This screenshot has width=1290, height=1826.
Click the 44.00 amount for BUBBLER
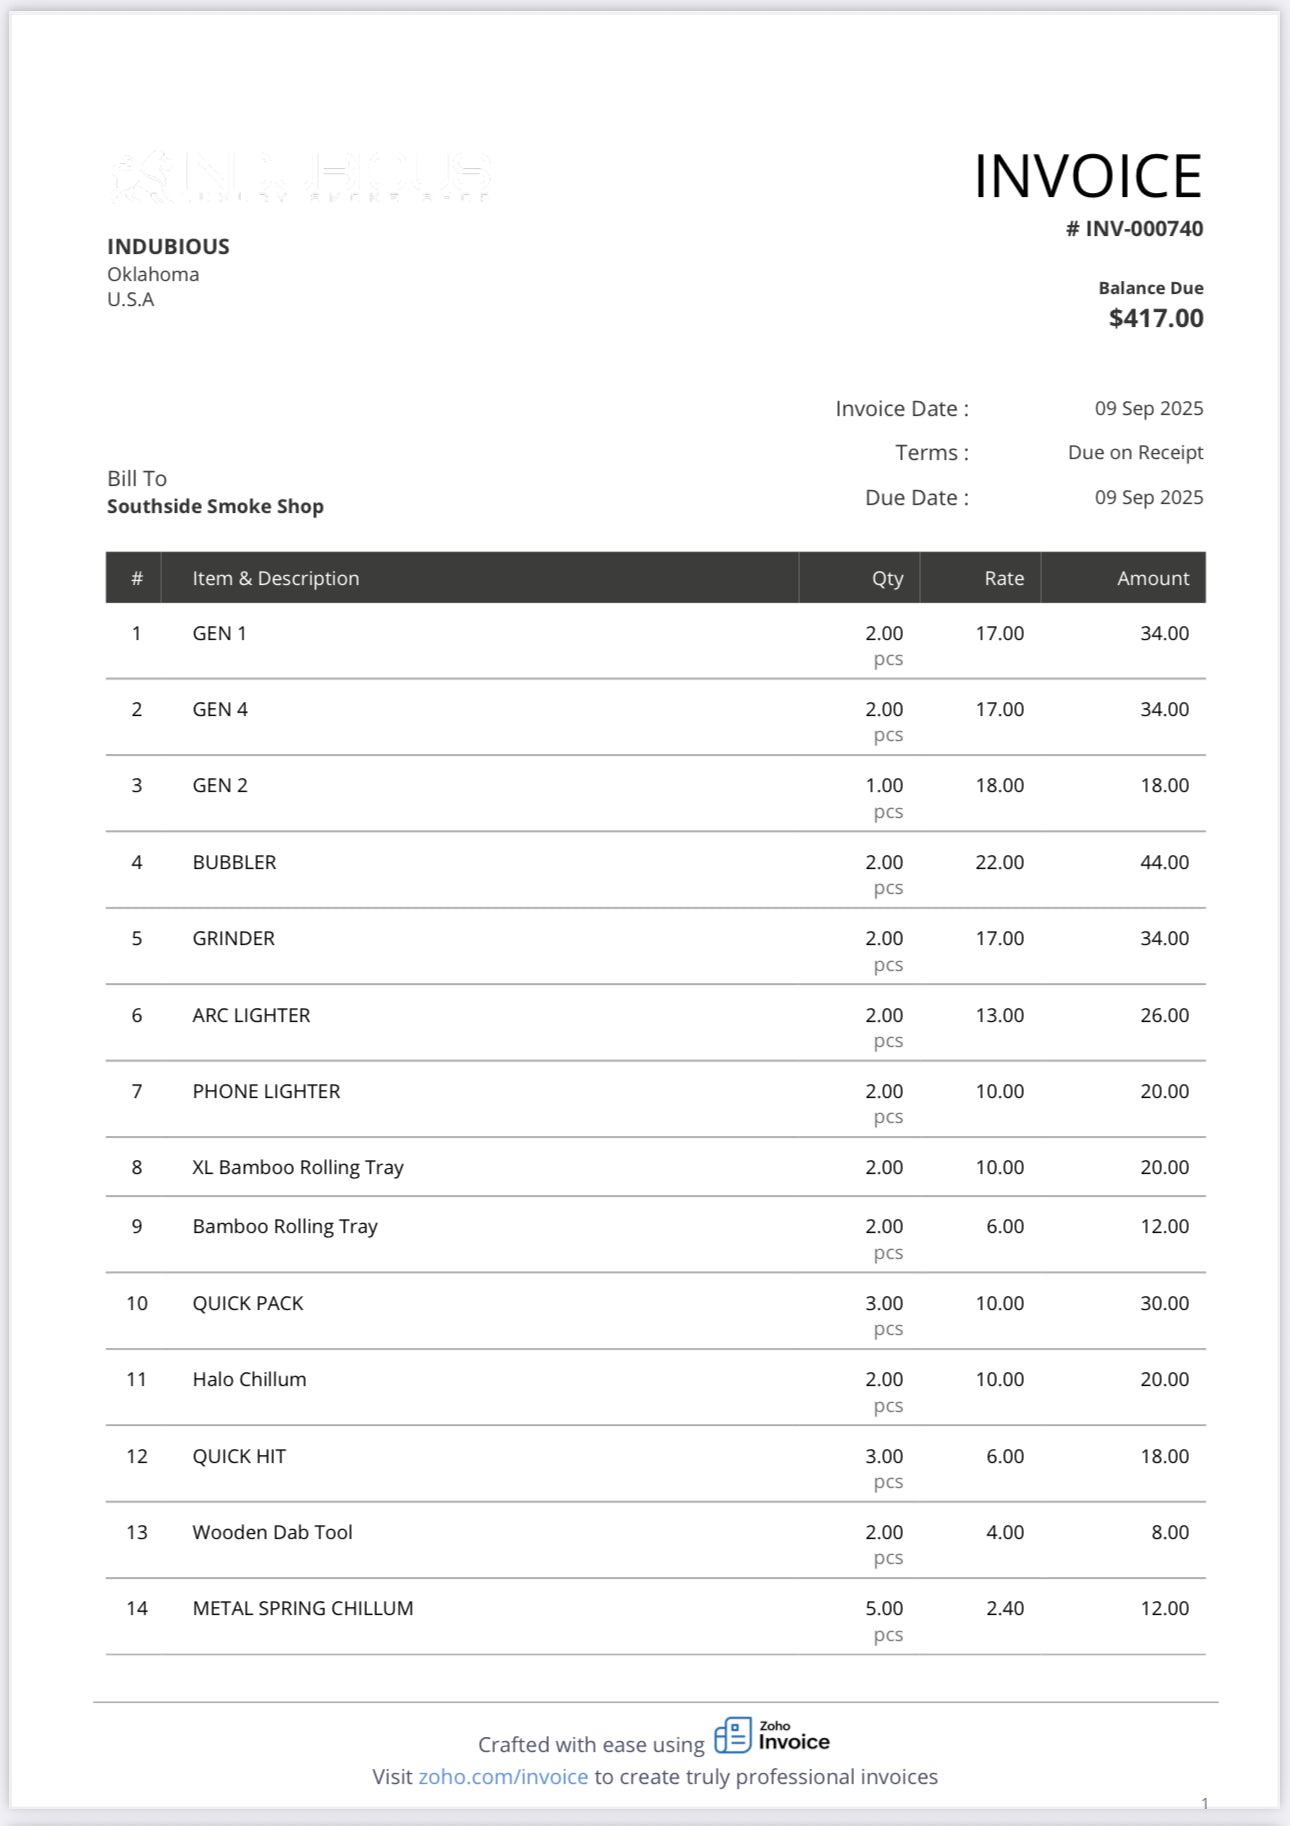(x=1164, y=862)
